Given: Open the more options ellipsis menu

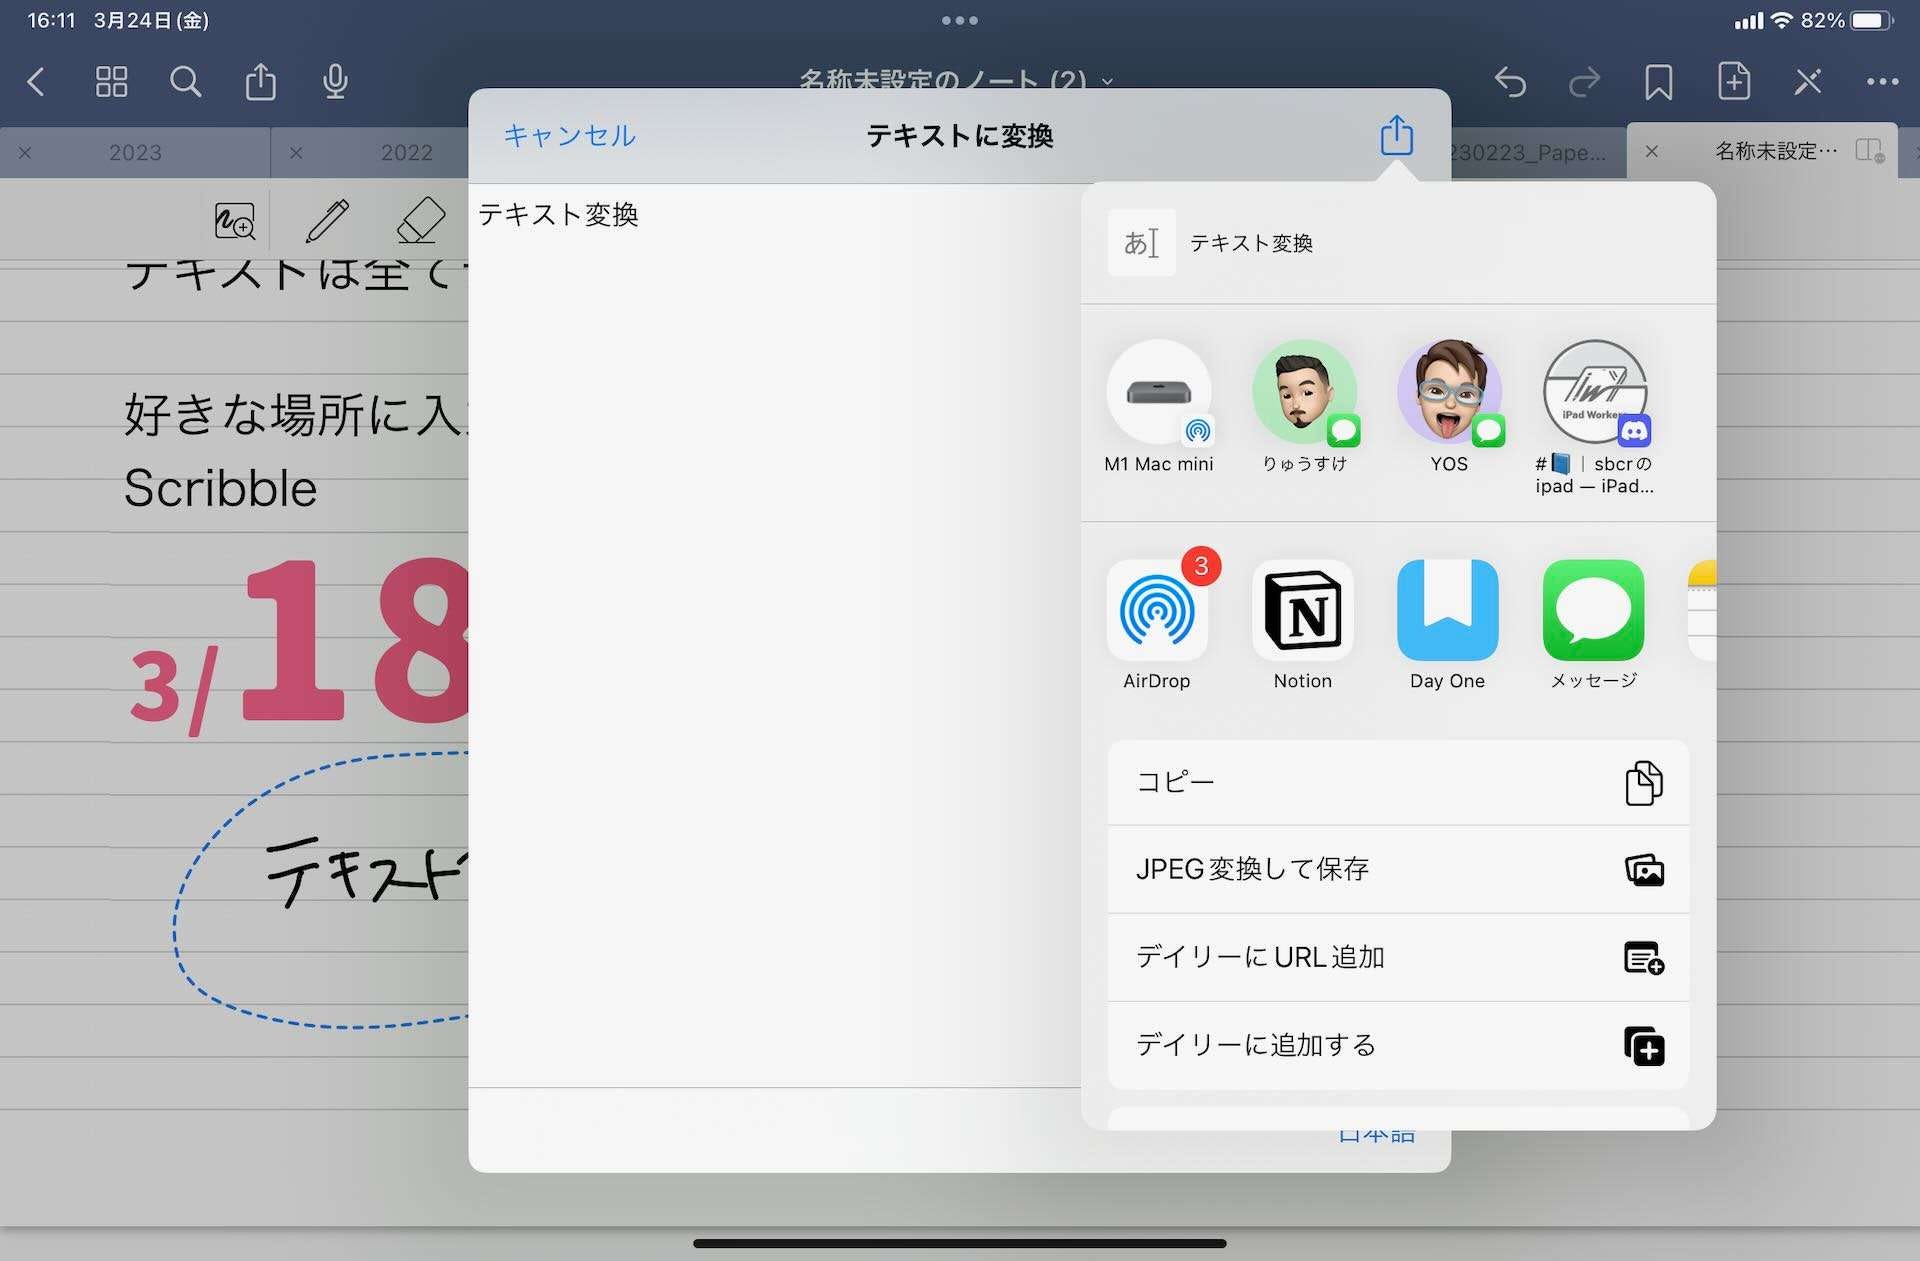Looking at the screenshot, I should [x=1882, y=82].
